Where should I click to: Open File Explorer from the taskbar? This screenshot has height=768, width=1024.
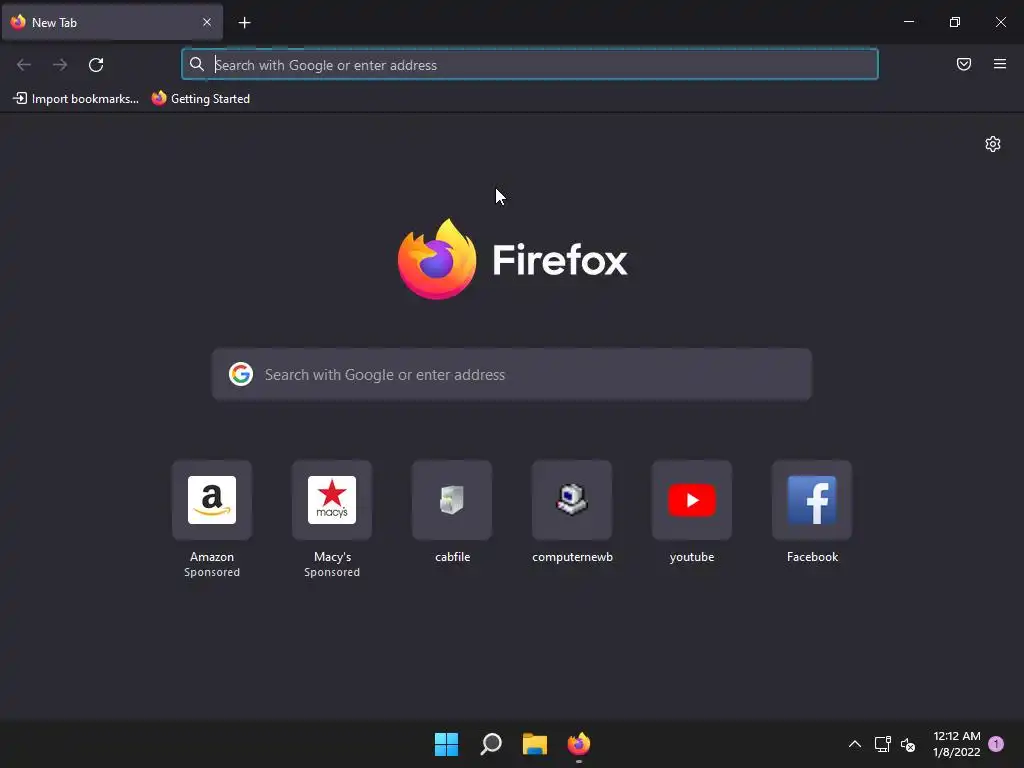[x=535, y=744]
